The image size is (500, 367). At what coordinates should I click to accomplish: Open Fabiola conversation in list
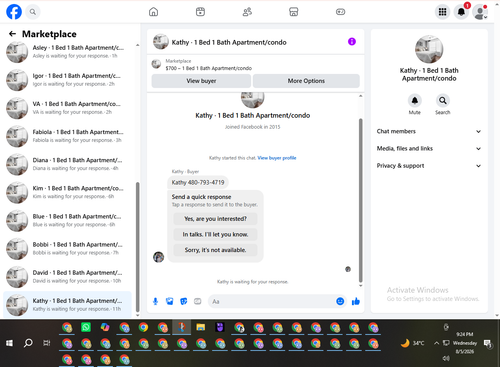pyautogui.click(x=67, y=136)
